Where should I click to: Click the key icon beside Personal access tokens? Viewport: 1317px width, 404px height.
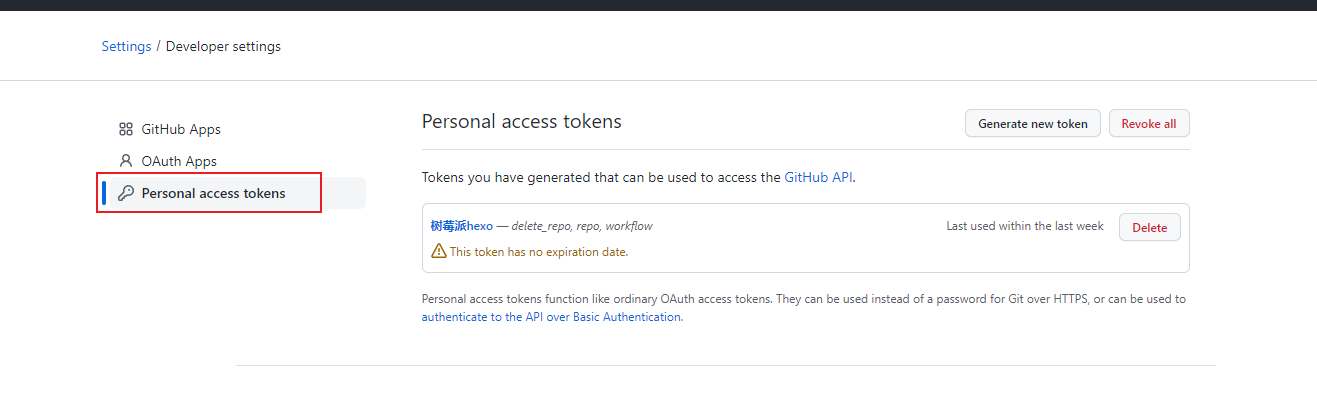pyautogui.click(x=126, y=193)
